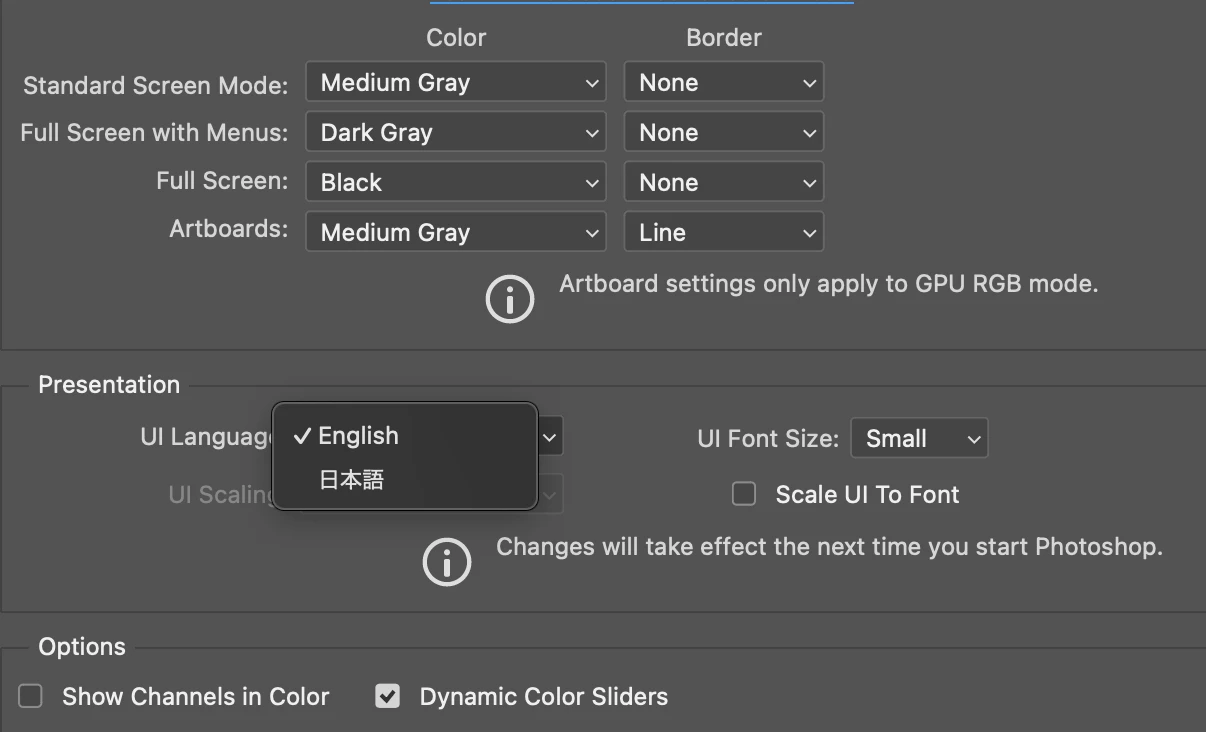
Task: Open Standard Screen Mode color dropdown
Action: [456, 83]
